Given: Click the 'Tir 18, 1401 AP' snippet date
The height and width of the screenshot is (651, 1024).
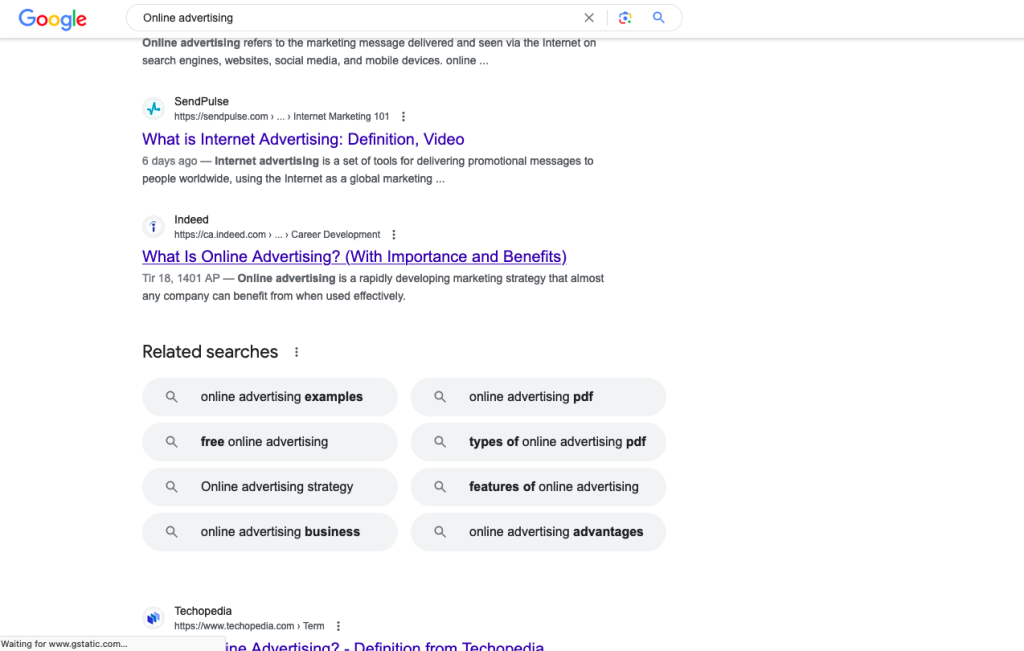Looking at the screenshot, I should [181, 278].
